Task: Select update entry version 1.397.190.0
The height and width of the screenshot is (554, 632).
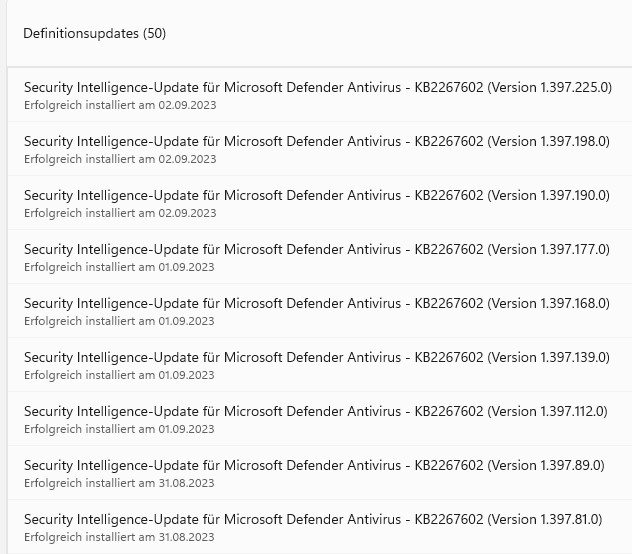Action: (x=317, y=196)
